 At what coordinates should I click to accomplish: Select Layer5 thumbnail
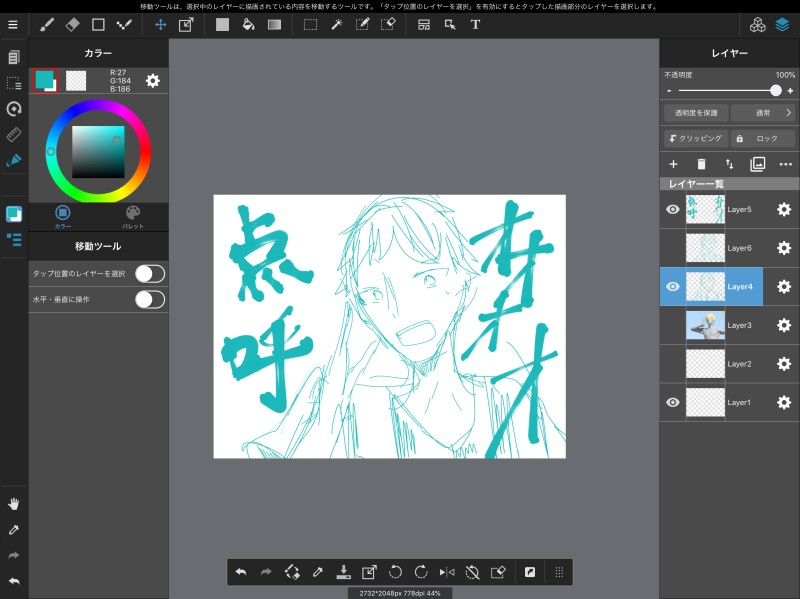705,209
